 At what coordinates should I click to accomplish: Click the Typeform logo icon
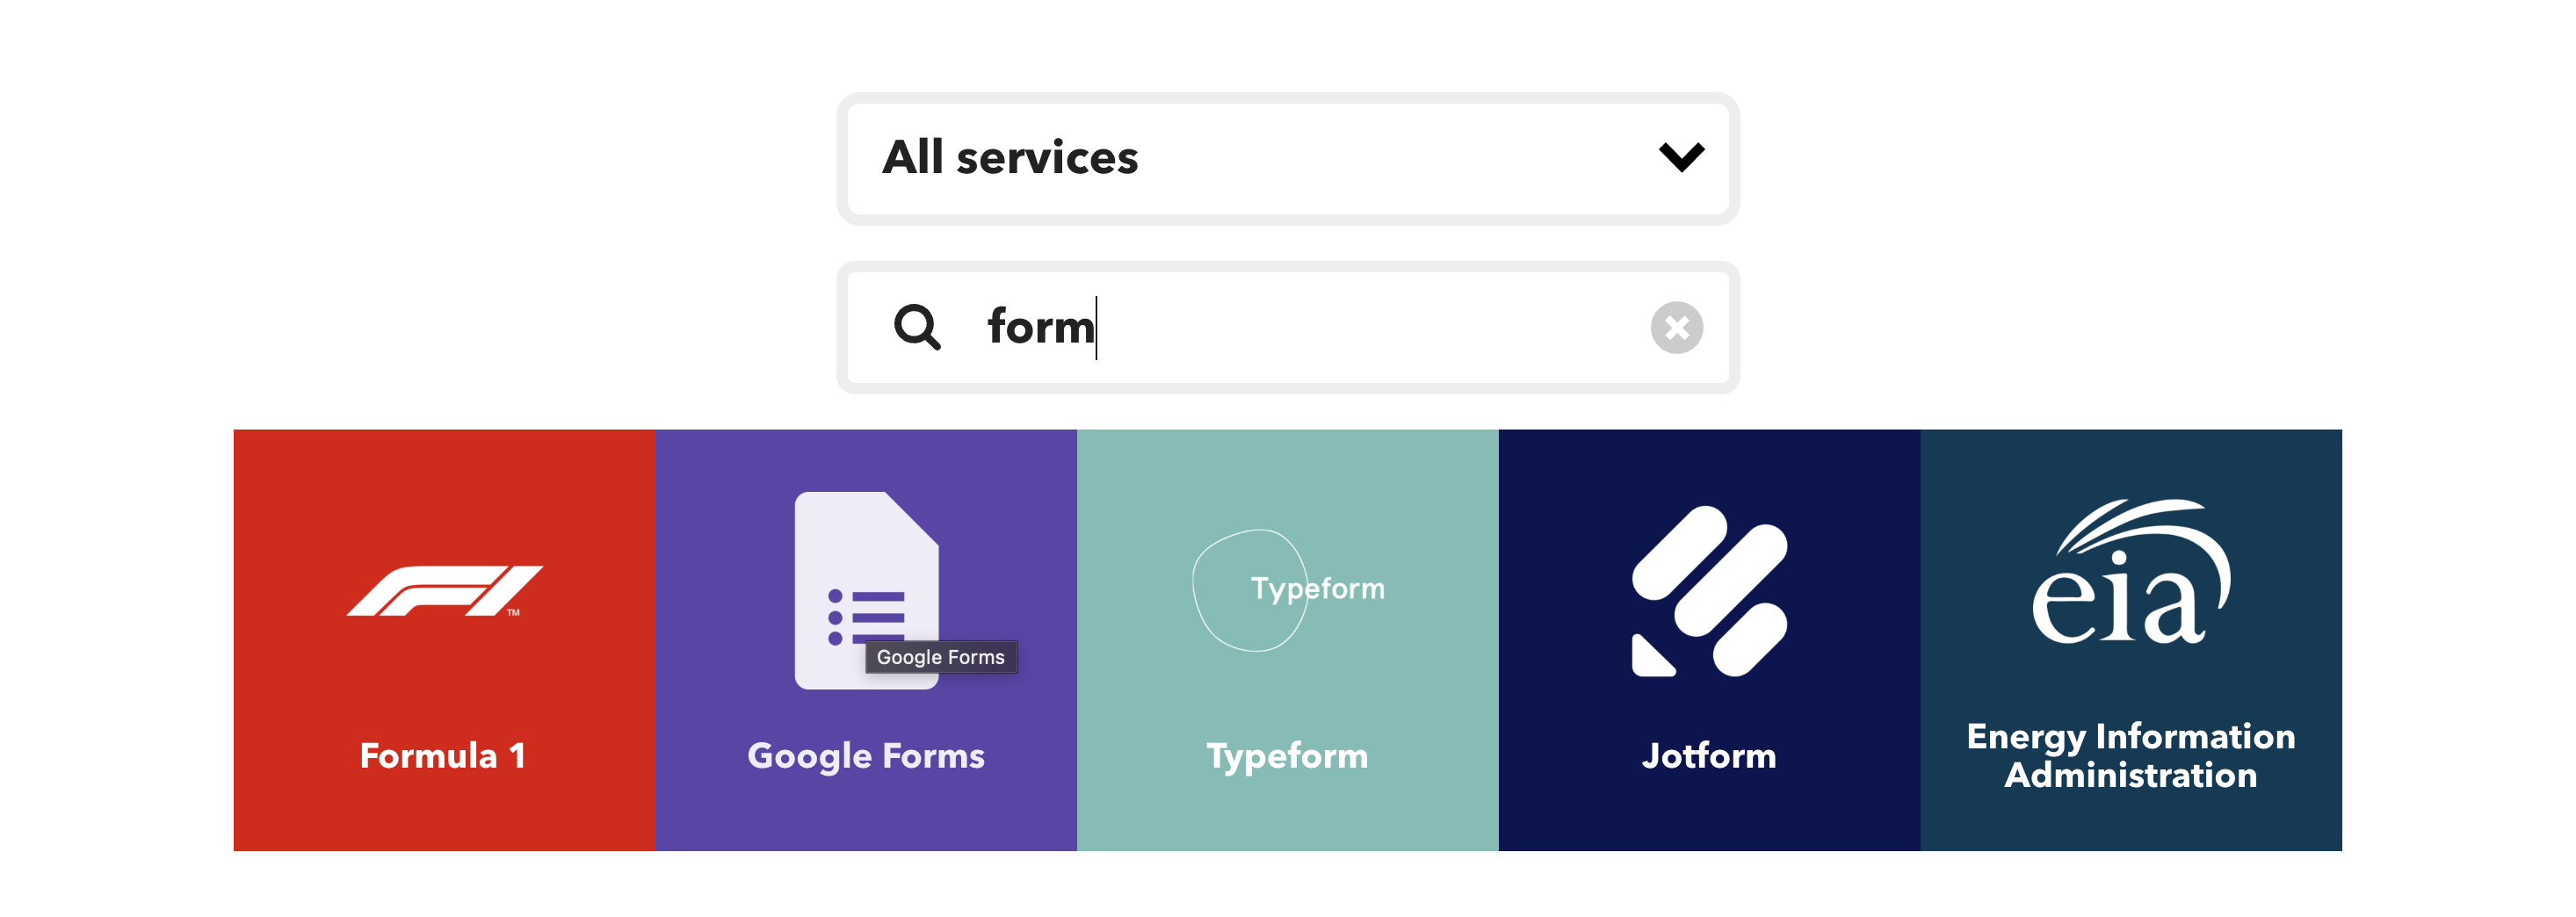pyautogui.click(x=1287, y=590)
